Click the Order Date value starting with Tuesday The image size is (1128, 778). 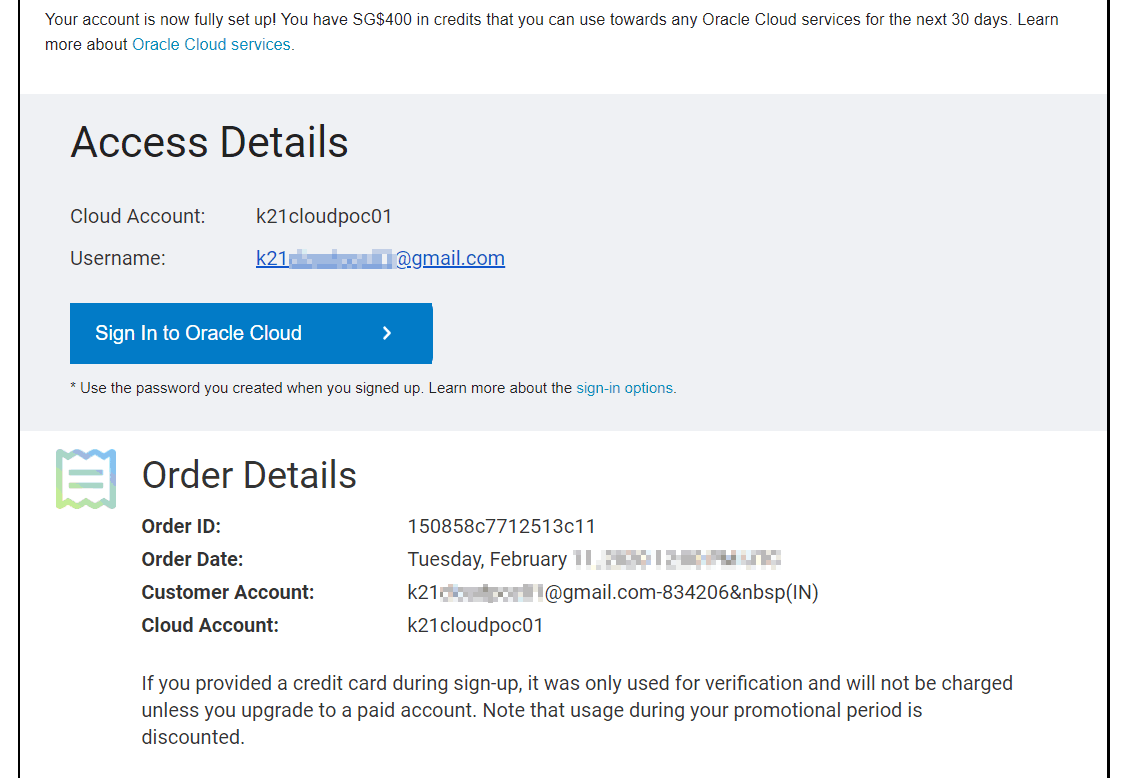click(x=593, y=560)
